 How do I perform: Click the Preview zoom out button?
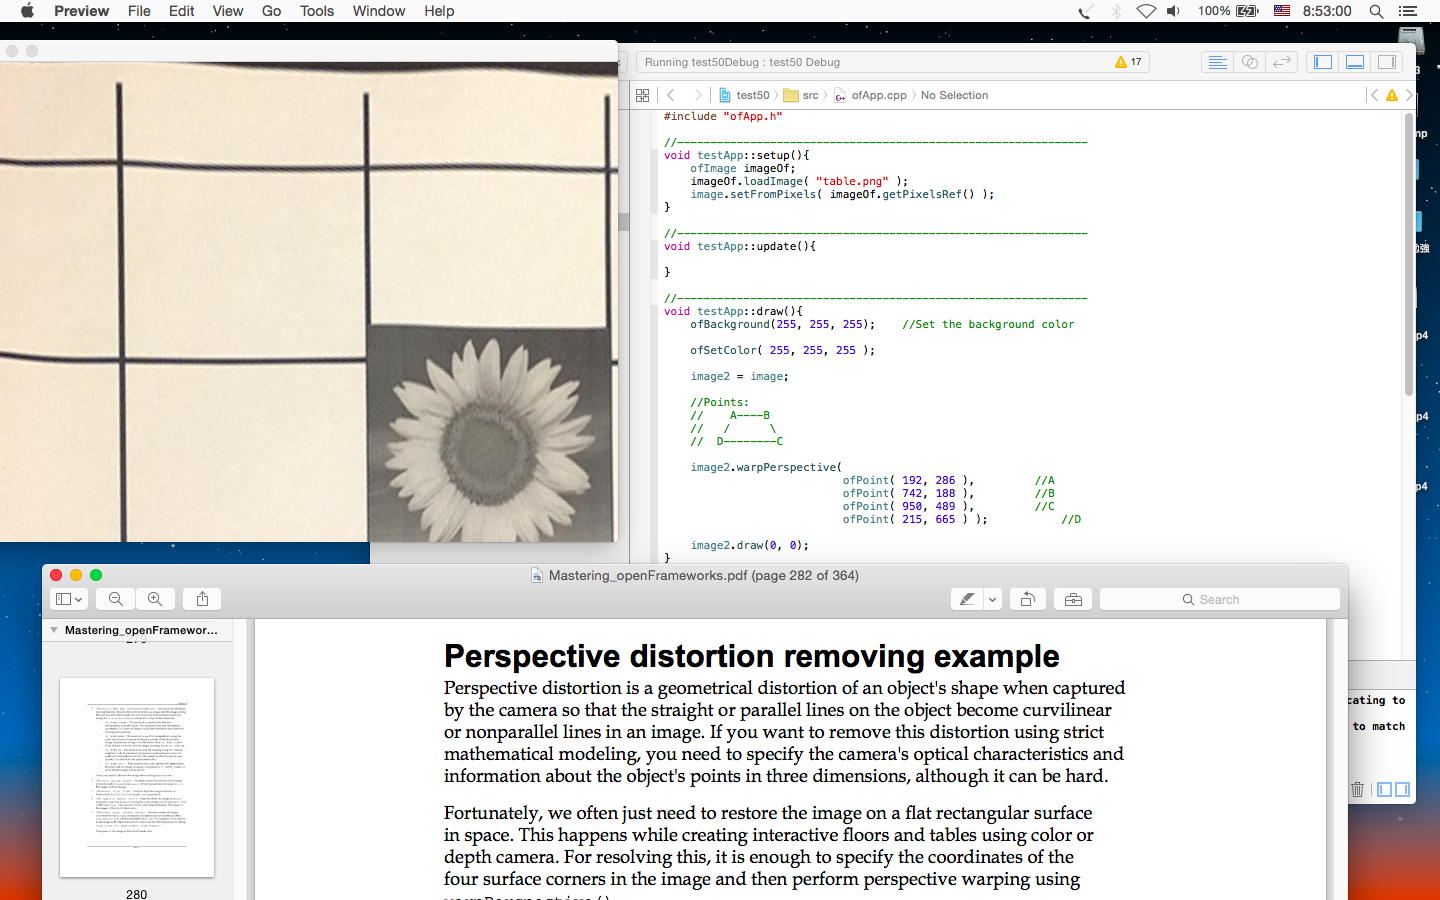[116, 599]
